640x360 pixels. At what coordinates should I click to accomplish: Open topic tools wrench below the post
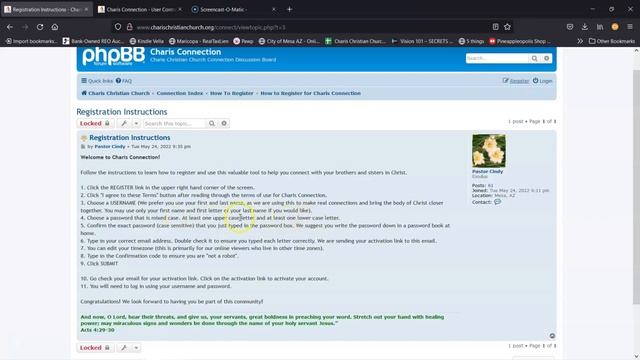pos(124,348)
